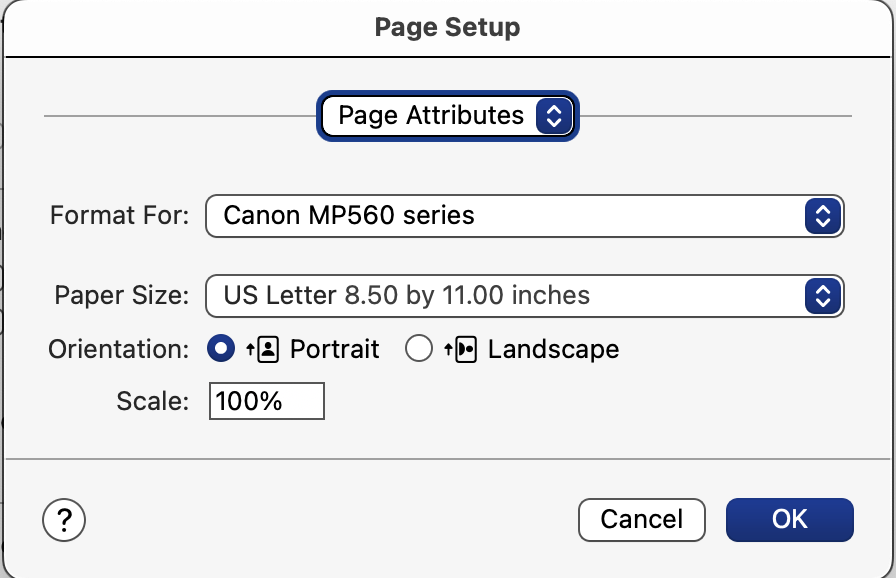This screenshot has height=578, width=896.
Task: Click the Portrait text label
Action: click(335, 349)
